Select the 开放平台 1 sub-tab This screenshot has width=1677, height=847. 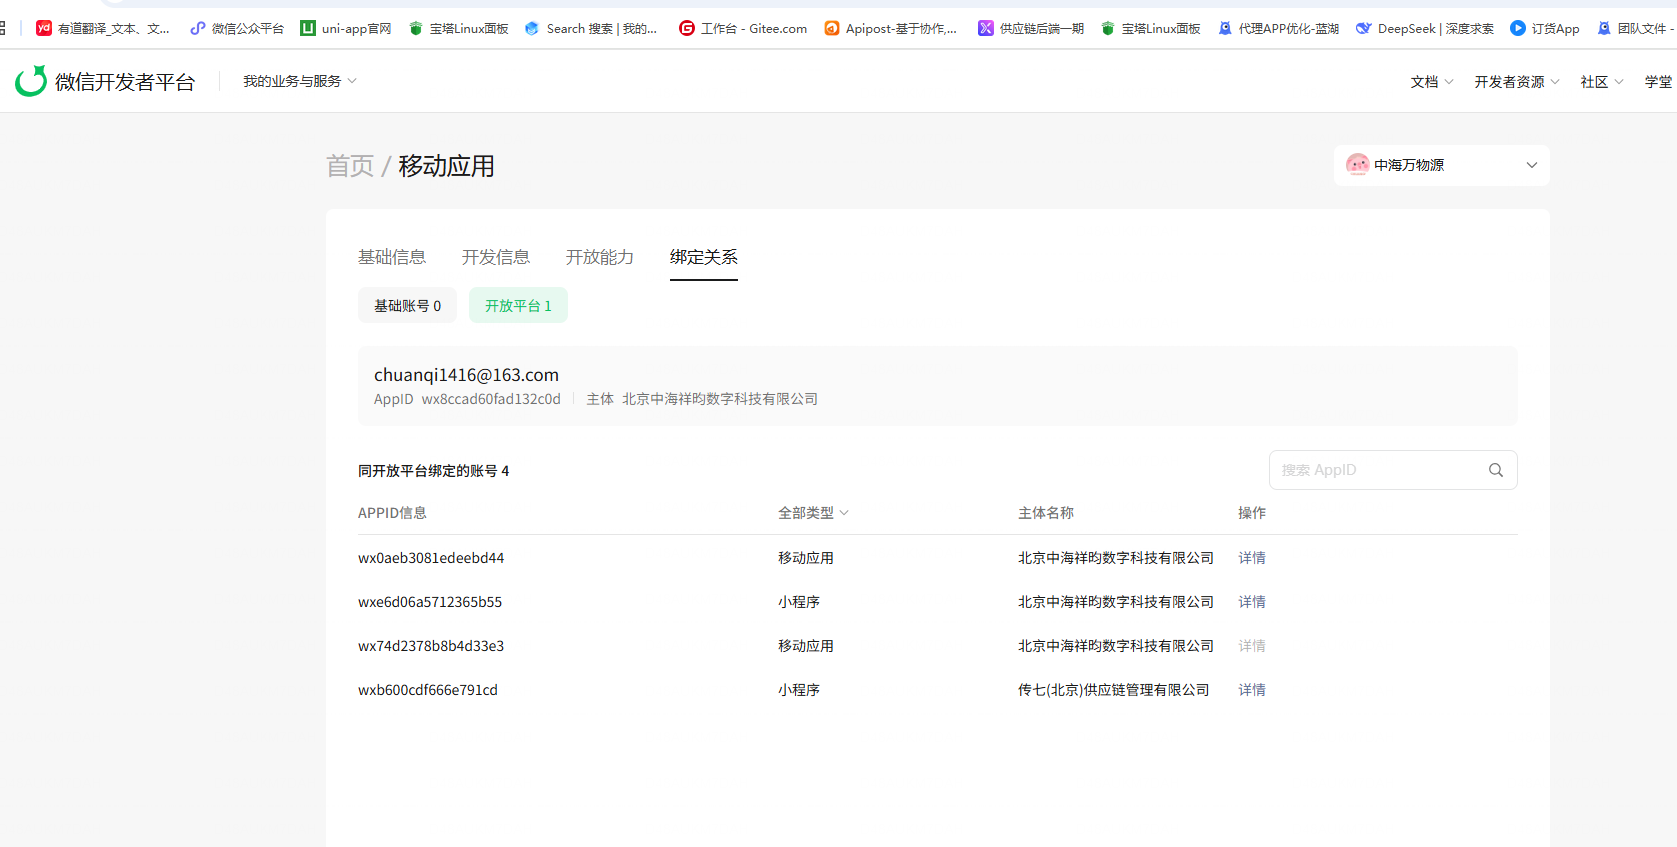518,305
